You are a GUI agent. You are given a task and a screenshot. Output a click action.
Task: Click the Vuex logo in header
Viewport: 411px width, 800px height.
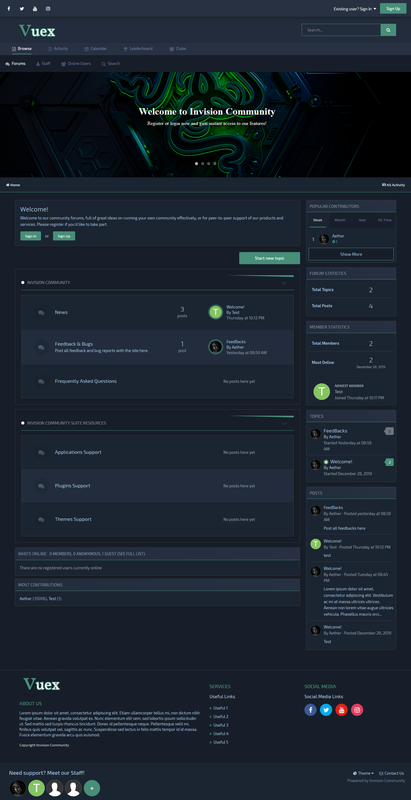coord(37,31)
